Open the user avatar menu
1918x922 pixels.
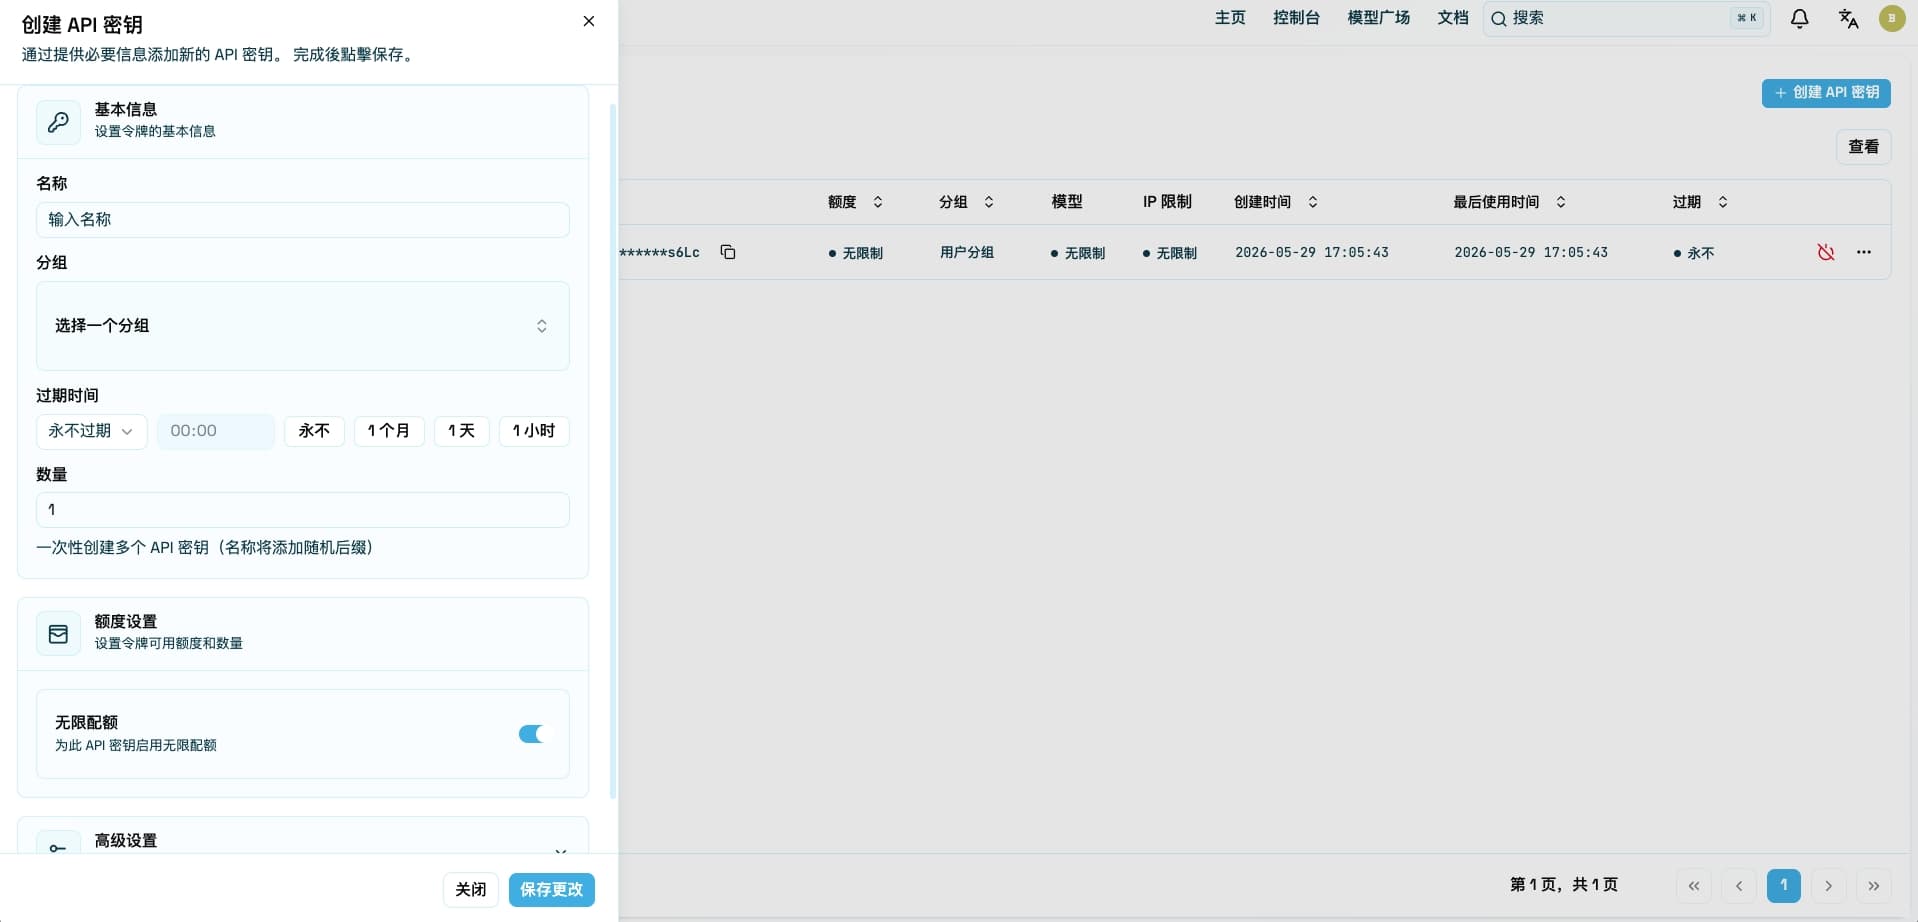pos(1892,18)
